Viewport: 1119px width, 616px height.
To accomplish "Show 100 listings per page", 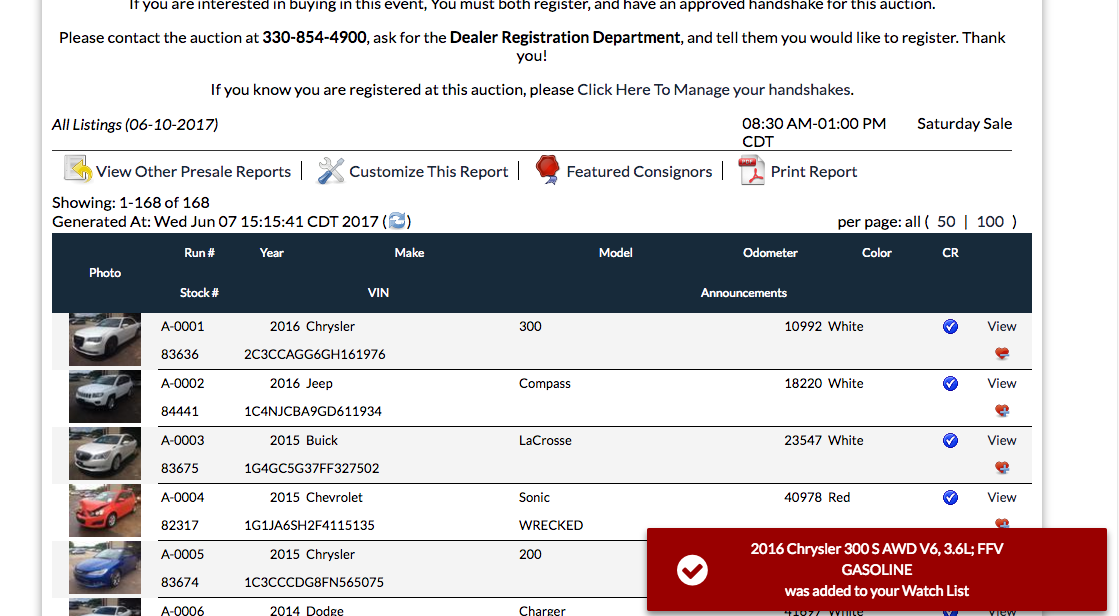I will [990, 221].
